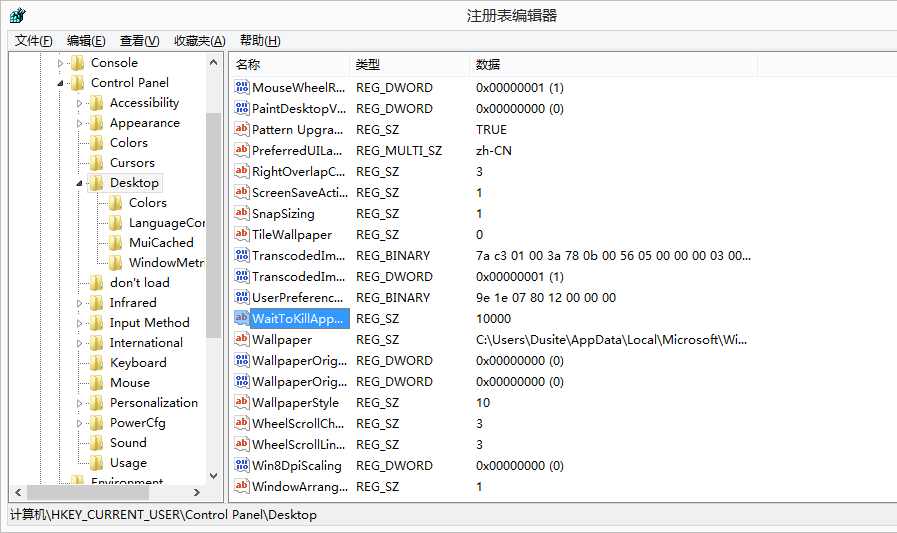Collapse the Desktop tree node

(79, 184)
